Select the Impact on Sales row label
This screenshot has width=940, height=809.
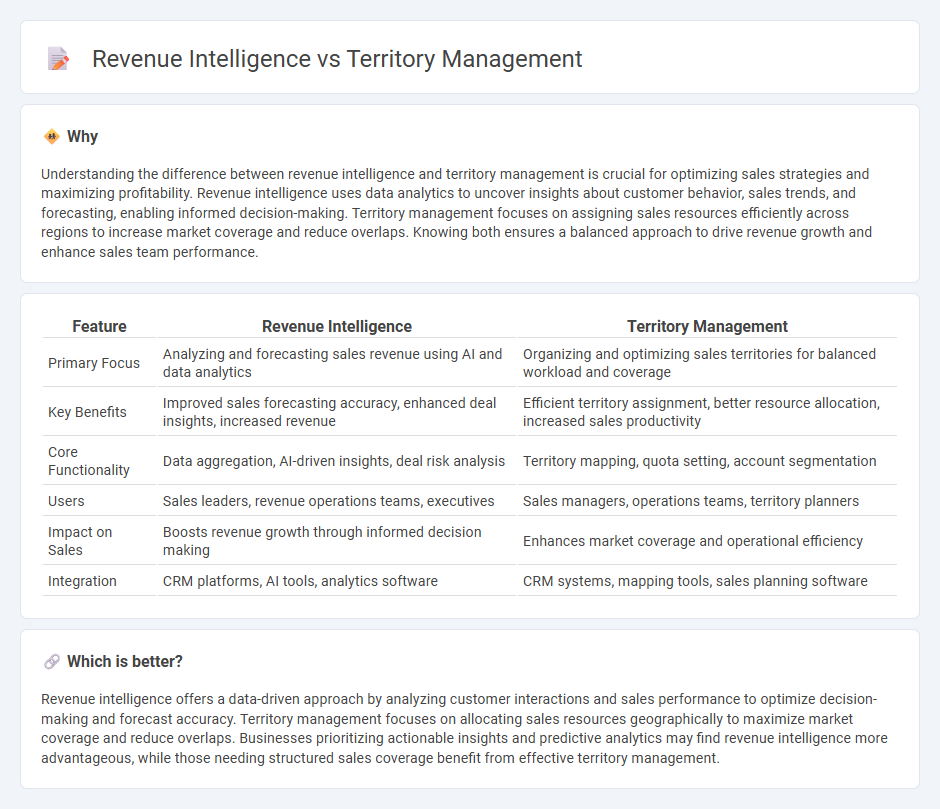(x=80, y=541)
